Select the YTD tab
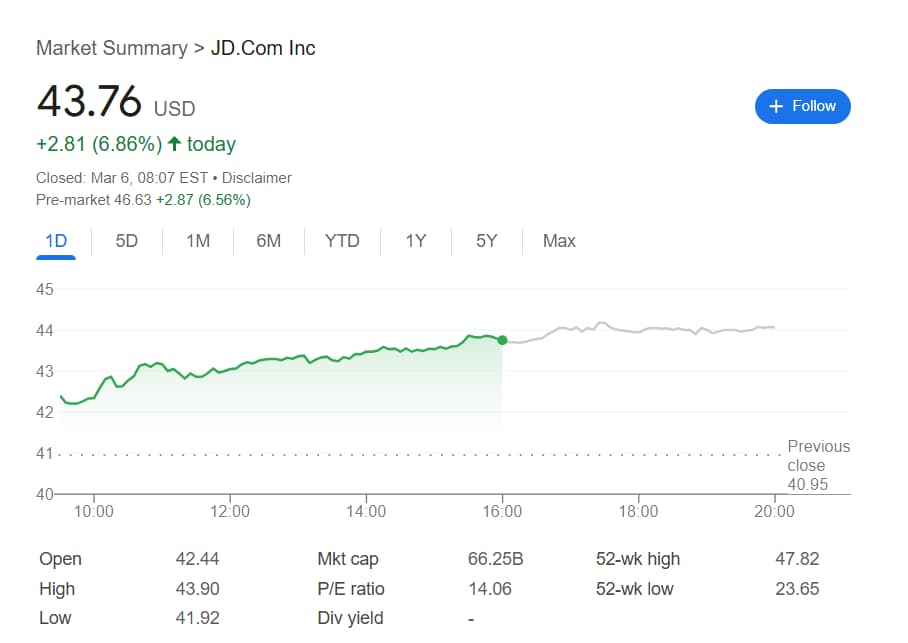The width and height of the screenshot is (908, 643). (342, 241)
